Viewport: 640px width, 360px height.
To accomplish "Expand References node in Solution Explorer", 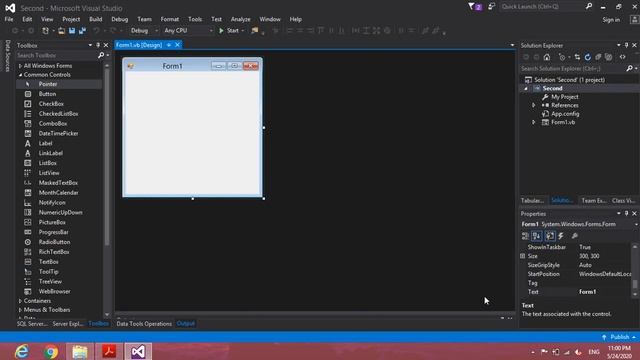I will pos(533,105).
